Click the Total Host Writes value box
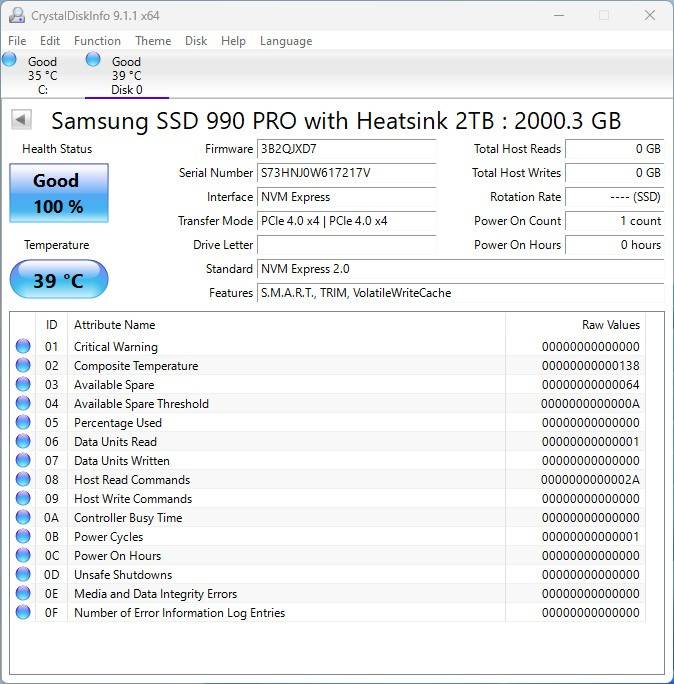674x684 pixels. 615,173
